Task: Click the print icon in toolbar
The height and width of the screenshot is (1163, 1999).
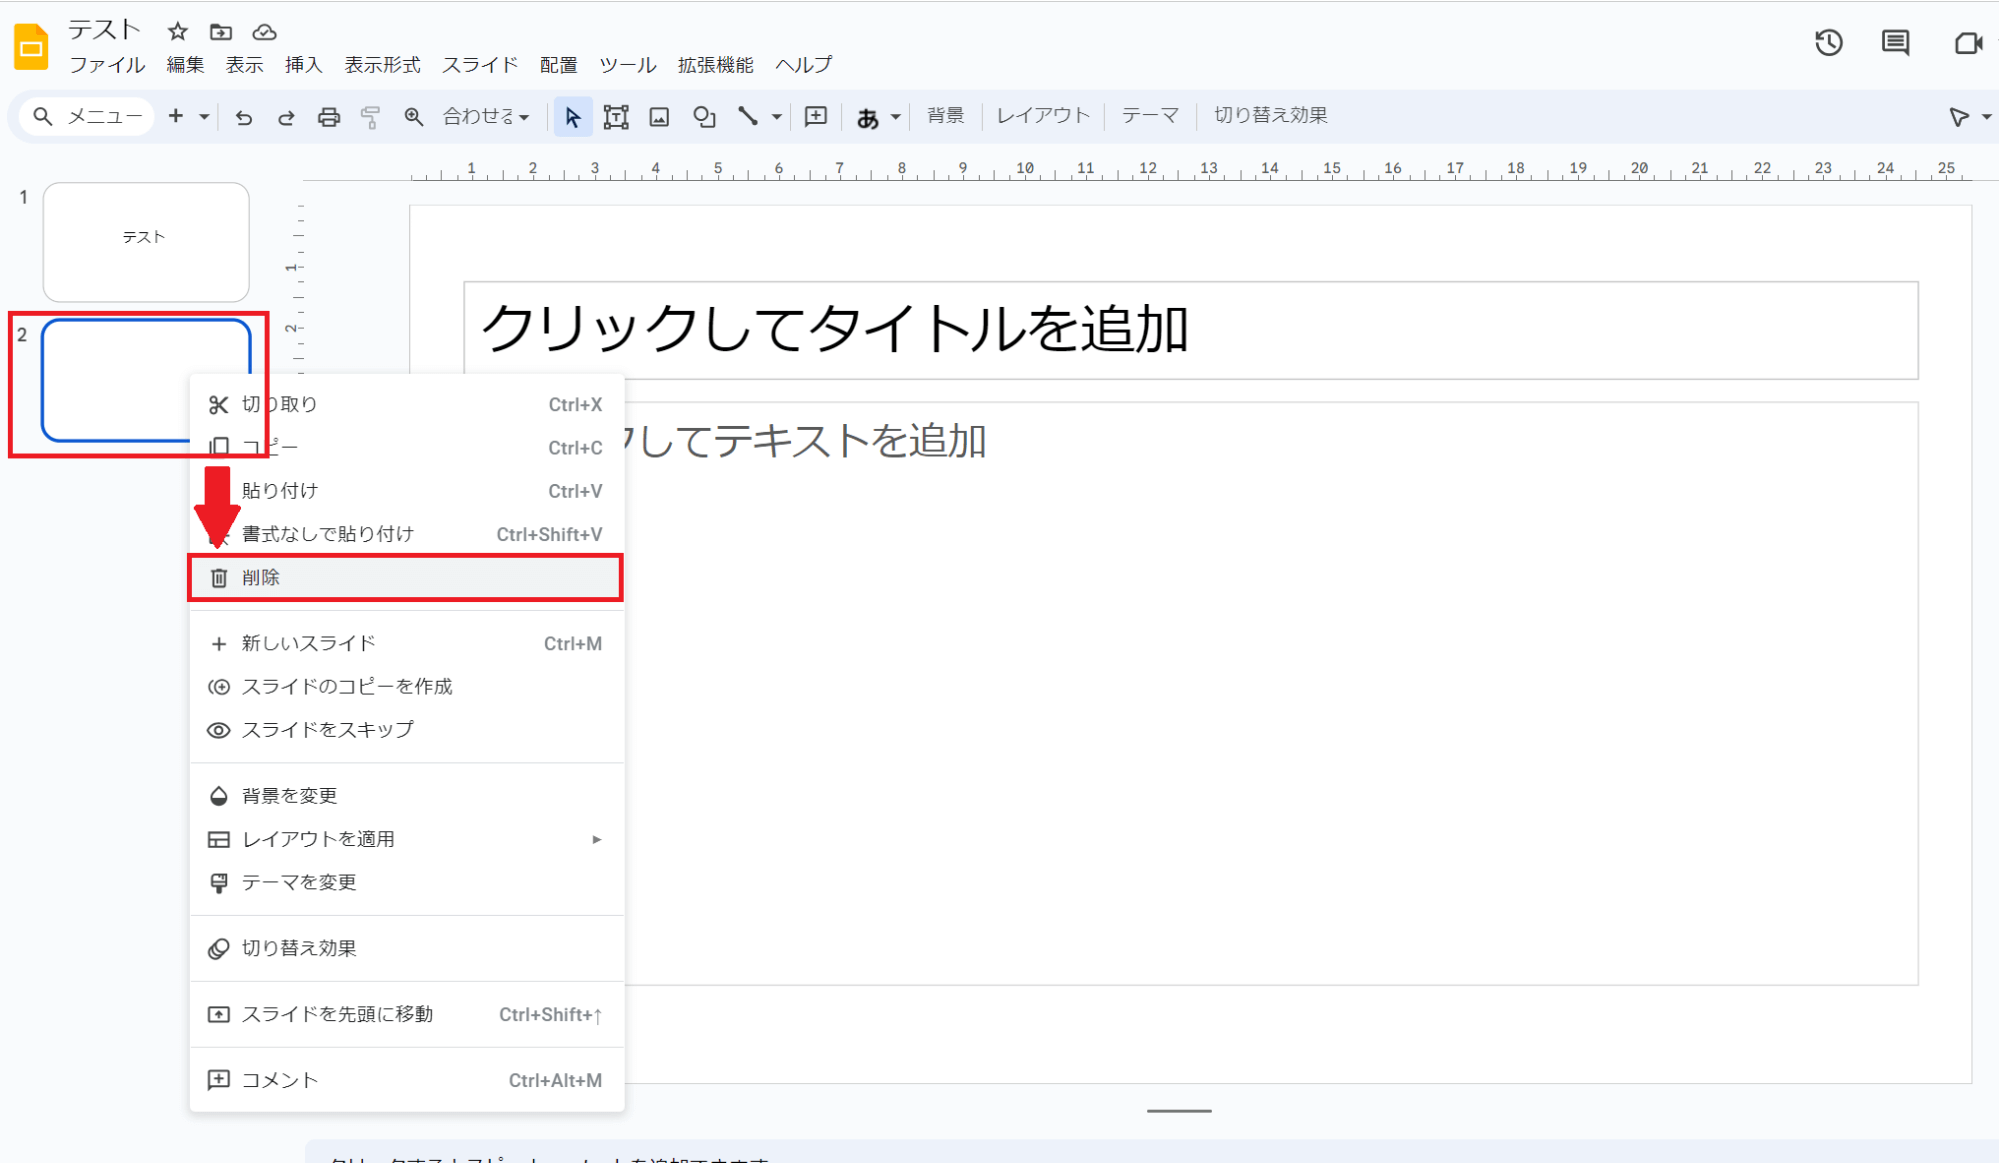Action: [328, 117]
